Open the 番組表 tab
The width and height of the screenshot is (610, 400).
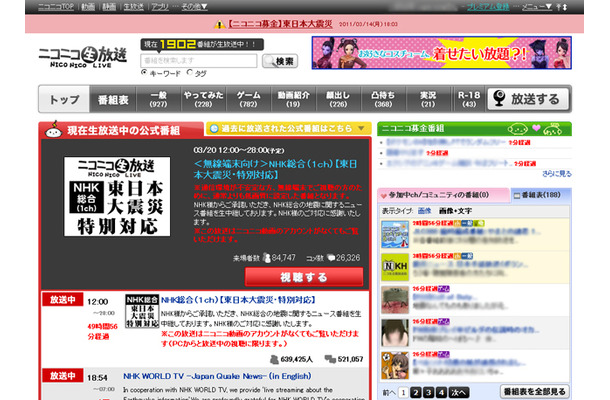[113, 99]
